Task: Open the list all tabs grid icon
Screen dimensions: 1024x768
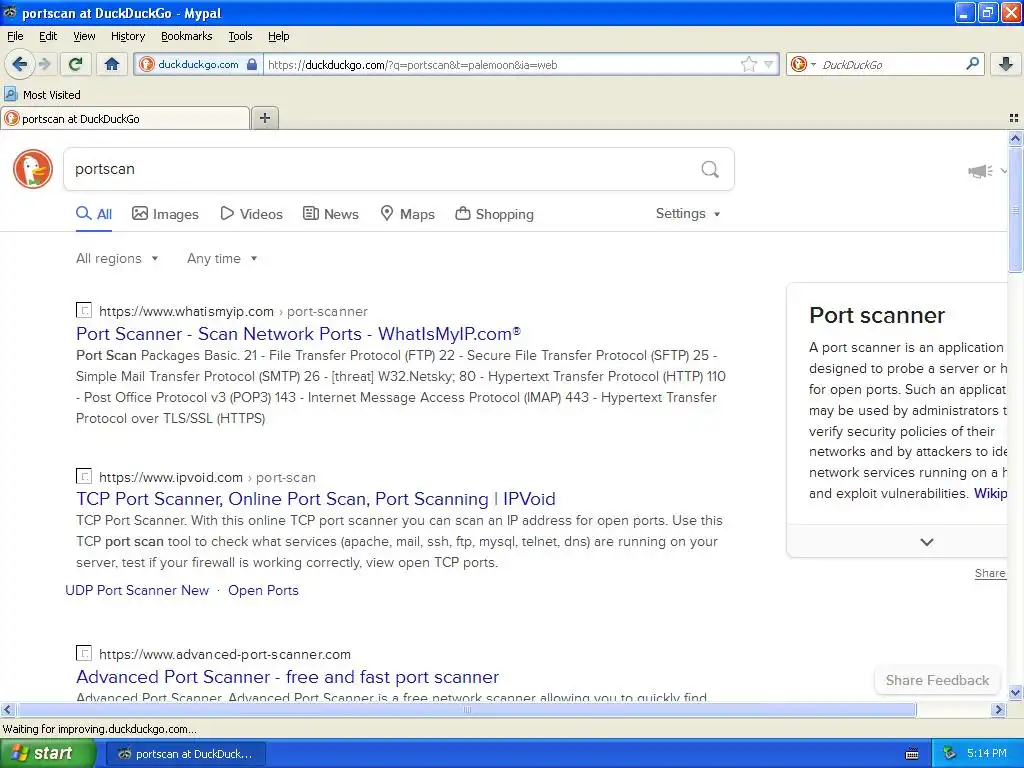Action: pyautogui.click(x=1014, y=118)
